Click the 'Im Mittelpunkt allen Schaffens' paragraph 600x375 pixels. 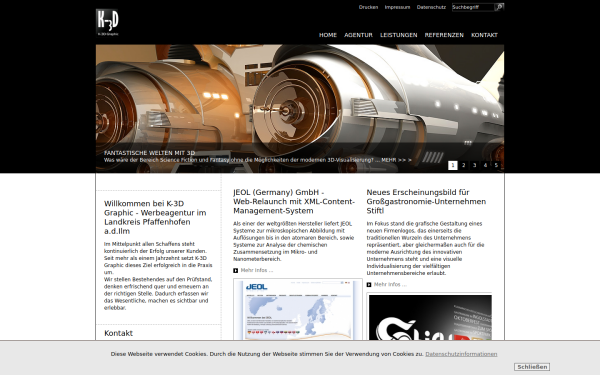tap(158, 276)
